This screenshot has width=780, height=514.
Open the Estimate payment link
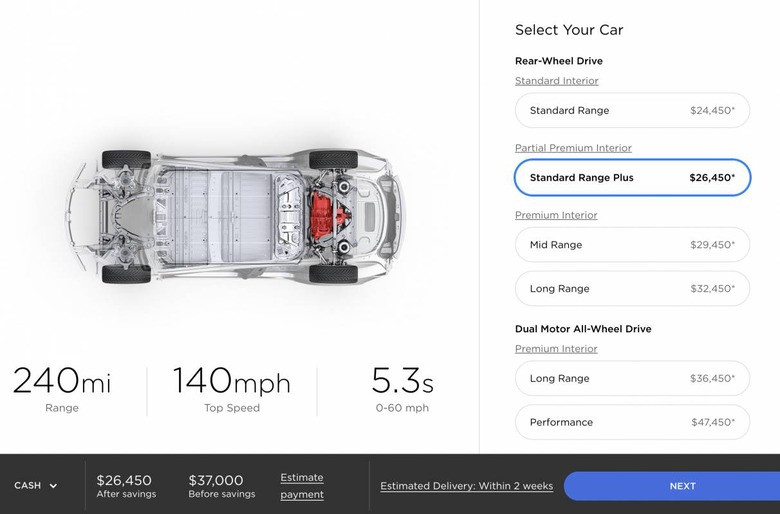(302, 486)
